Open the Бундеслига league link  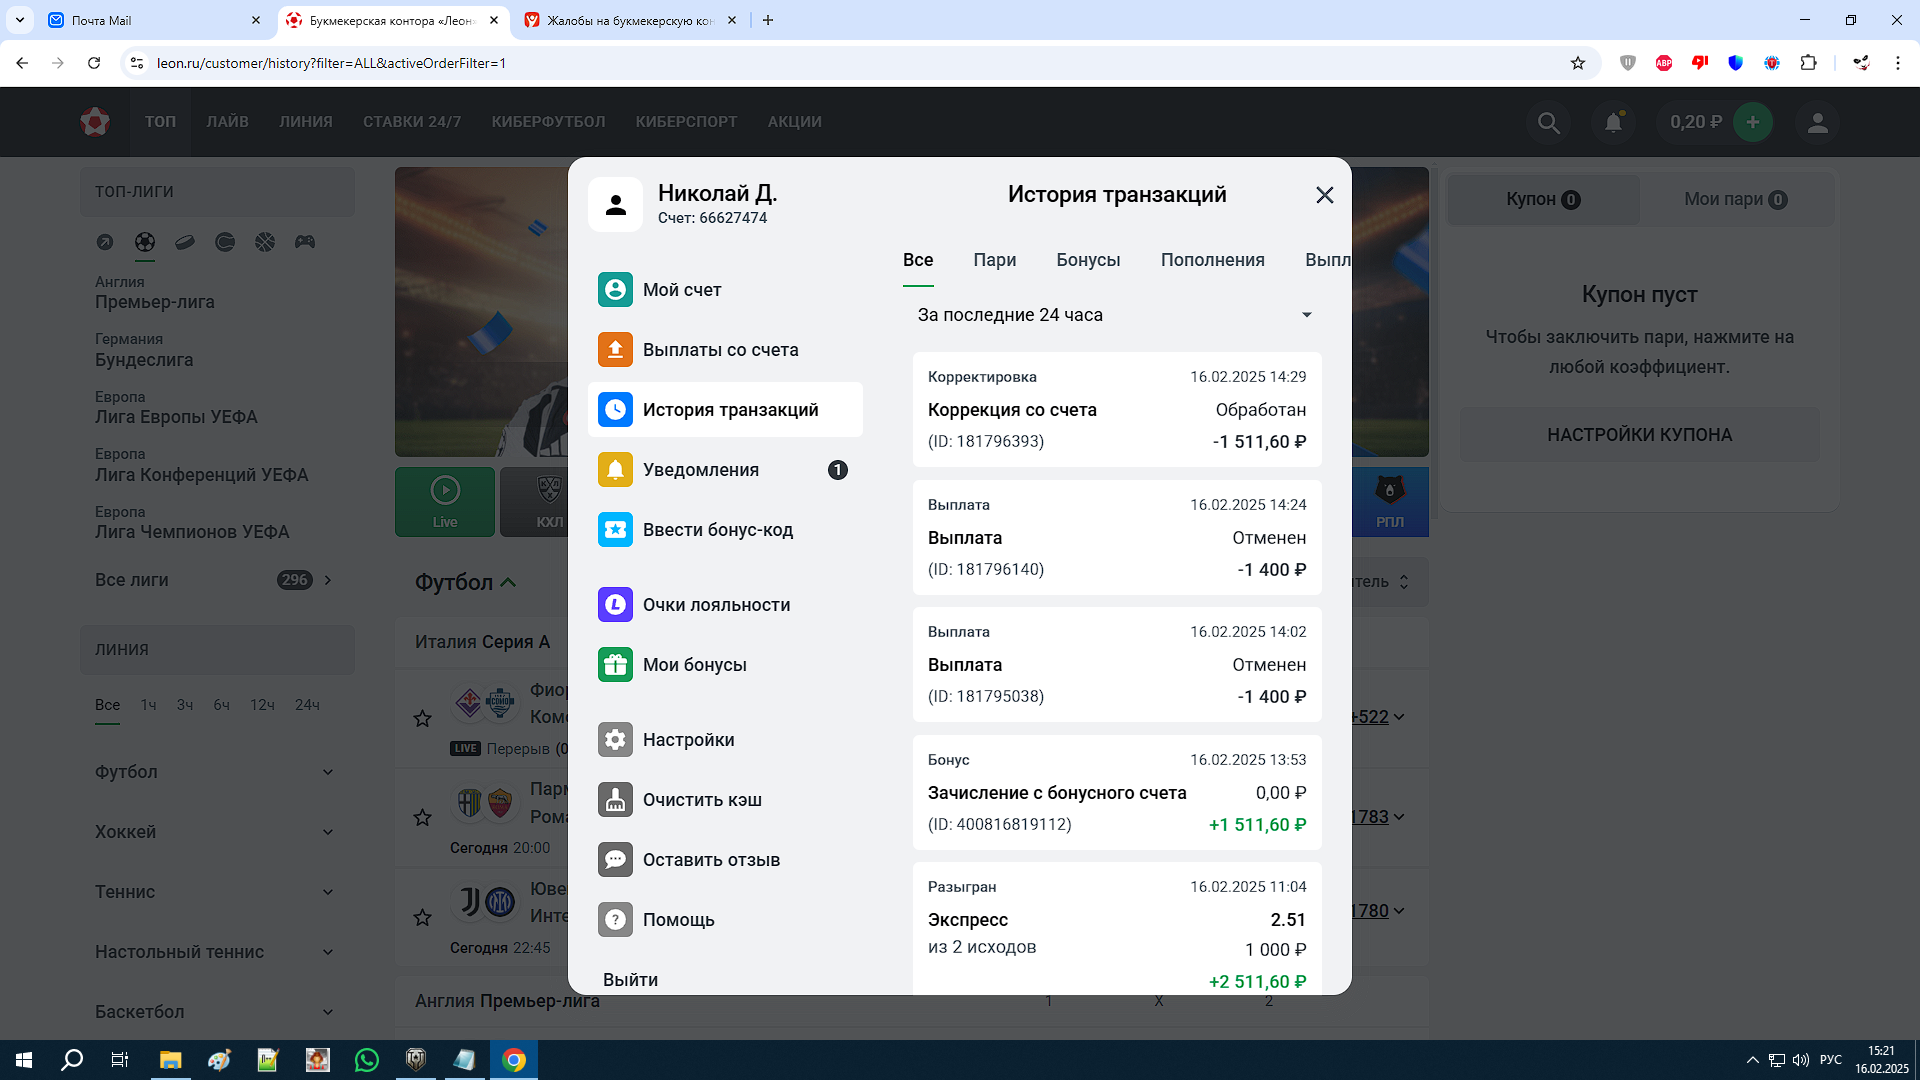pyautogui.click(x=144, y=360)
